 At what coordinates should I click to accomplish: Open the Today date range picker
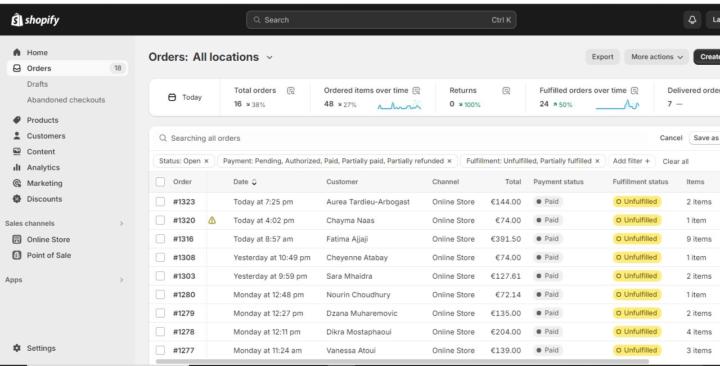pos(185,97)
